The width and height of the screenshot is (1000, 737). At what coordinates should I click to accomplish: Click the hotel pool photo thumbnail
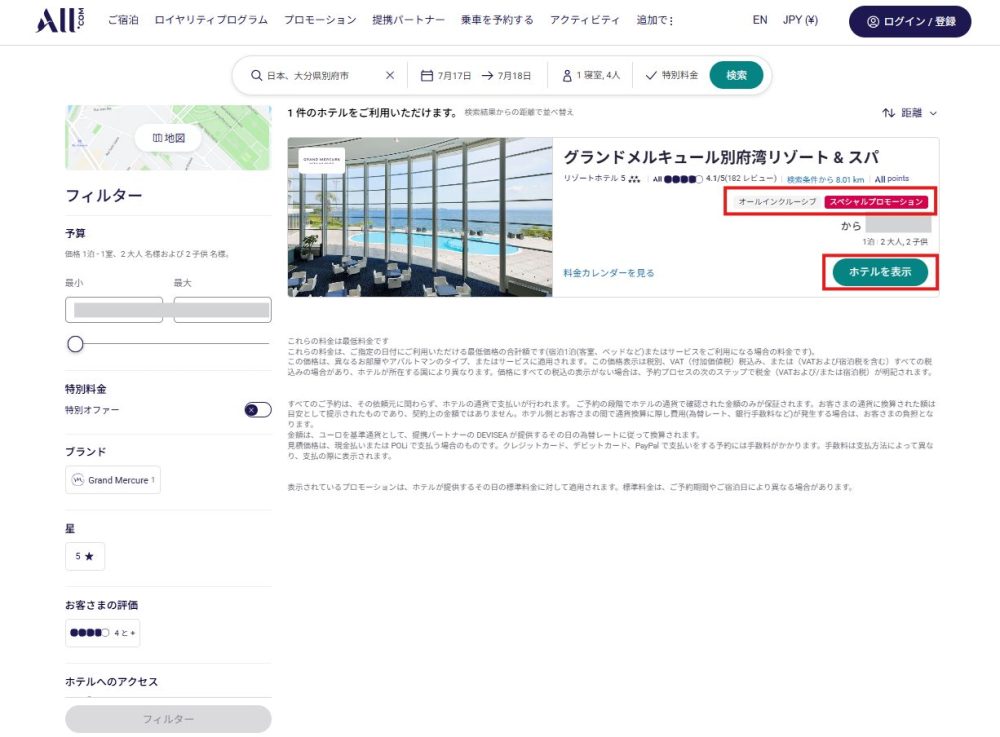click(420, 217)
